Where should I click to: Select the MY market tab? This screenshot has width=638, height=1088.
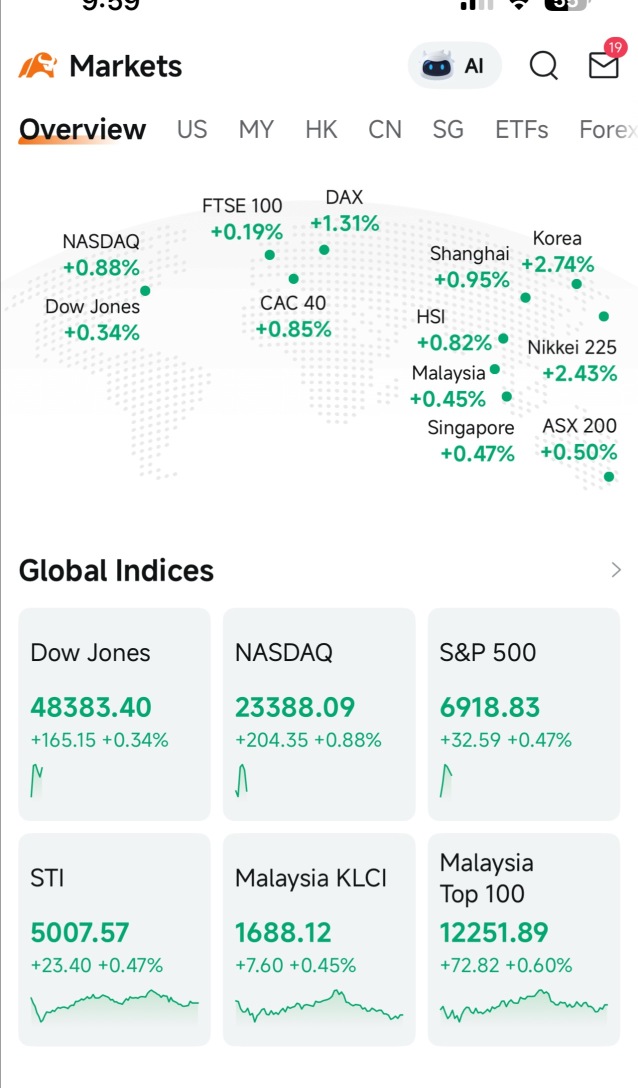click(256, 130)
